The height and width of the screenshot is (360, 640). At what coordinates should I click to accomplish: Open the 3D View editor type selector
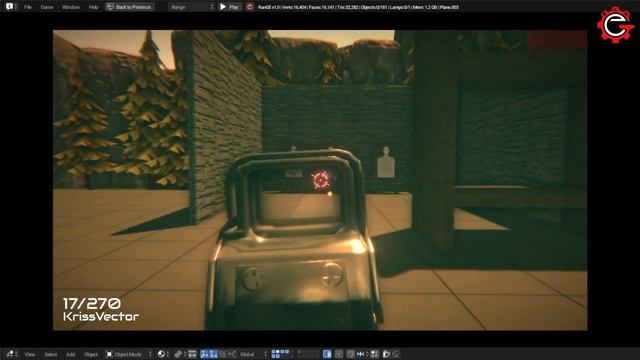pyautogui.click(x=11, y=354)
